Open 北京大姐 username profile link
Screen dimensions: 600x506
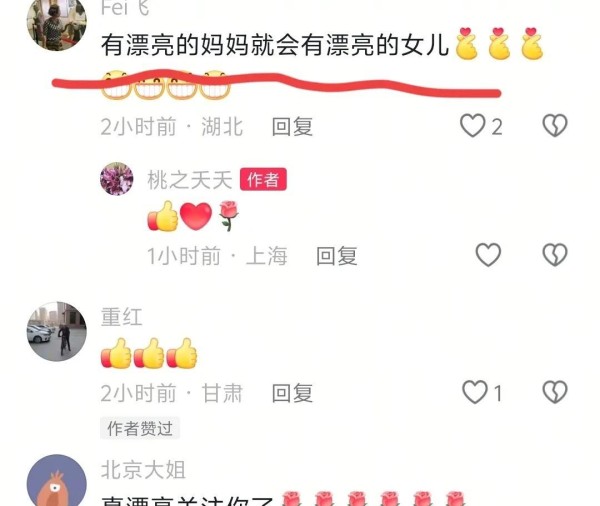pos(143,470)
